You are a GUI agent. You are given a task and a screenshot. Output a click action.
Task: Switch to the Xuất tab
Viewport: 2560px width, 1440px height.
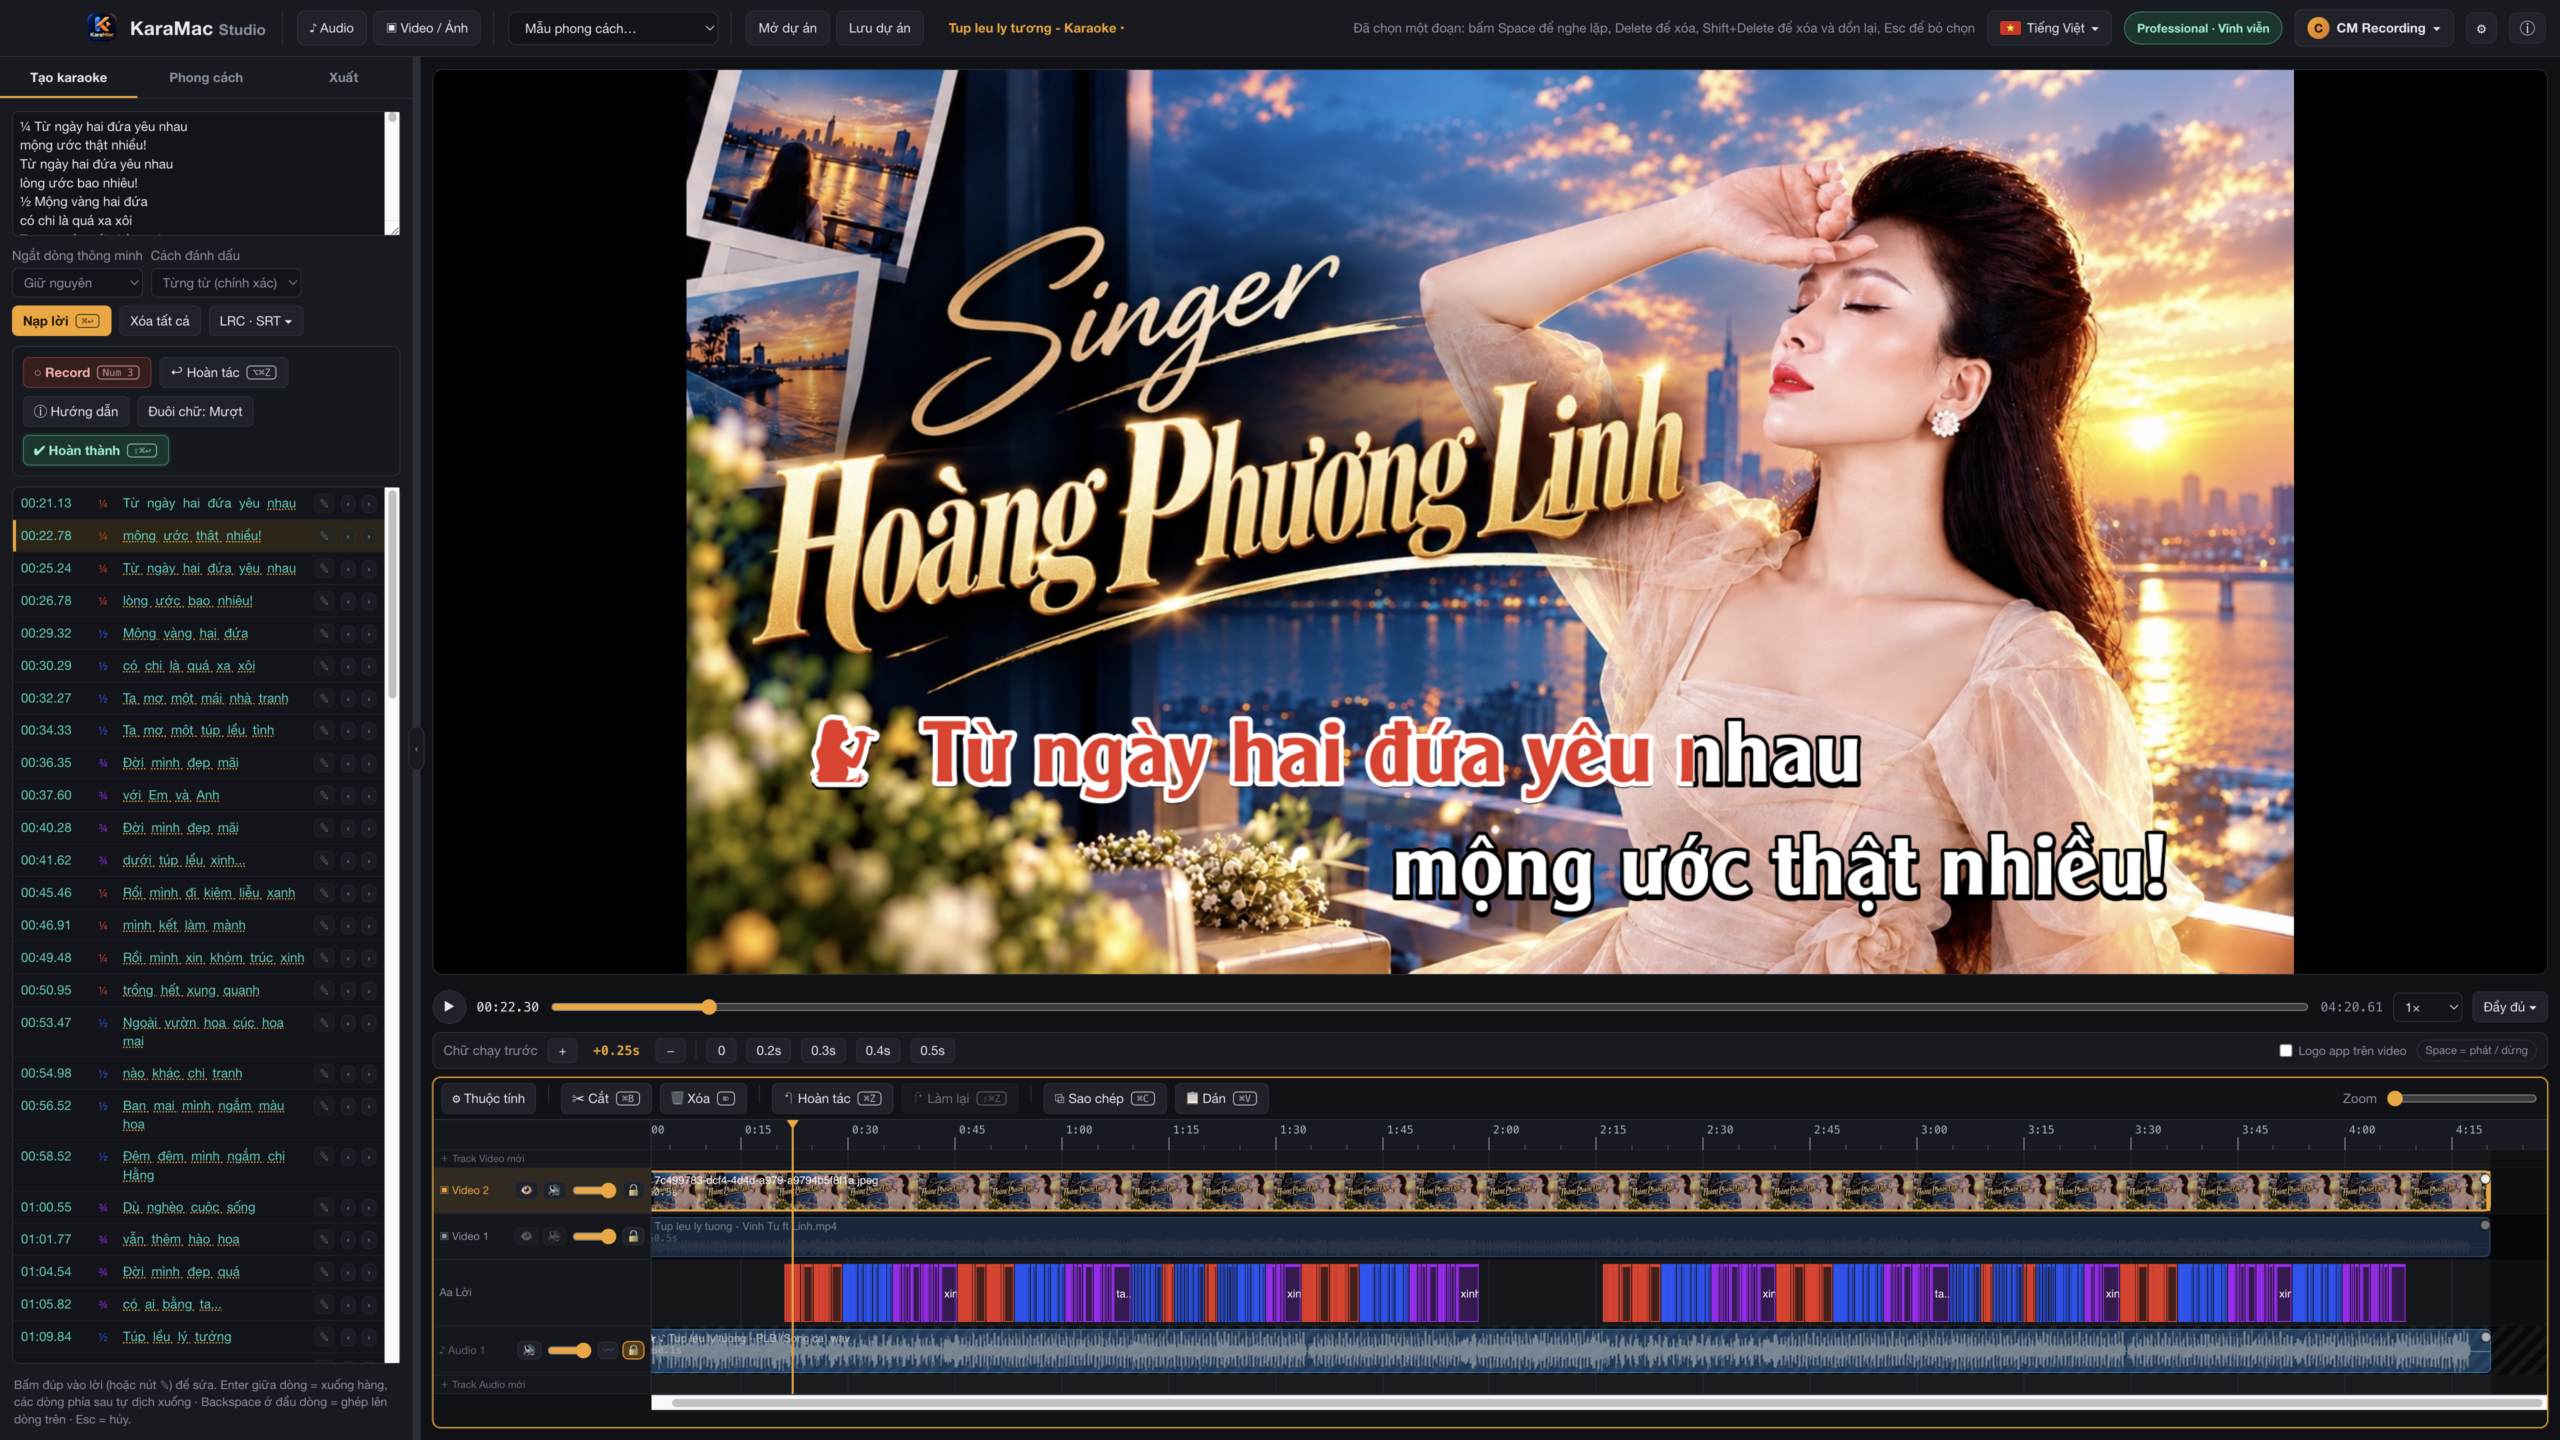(x=343, y=77)
